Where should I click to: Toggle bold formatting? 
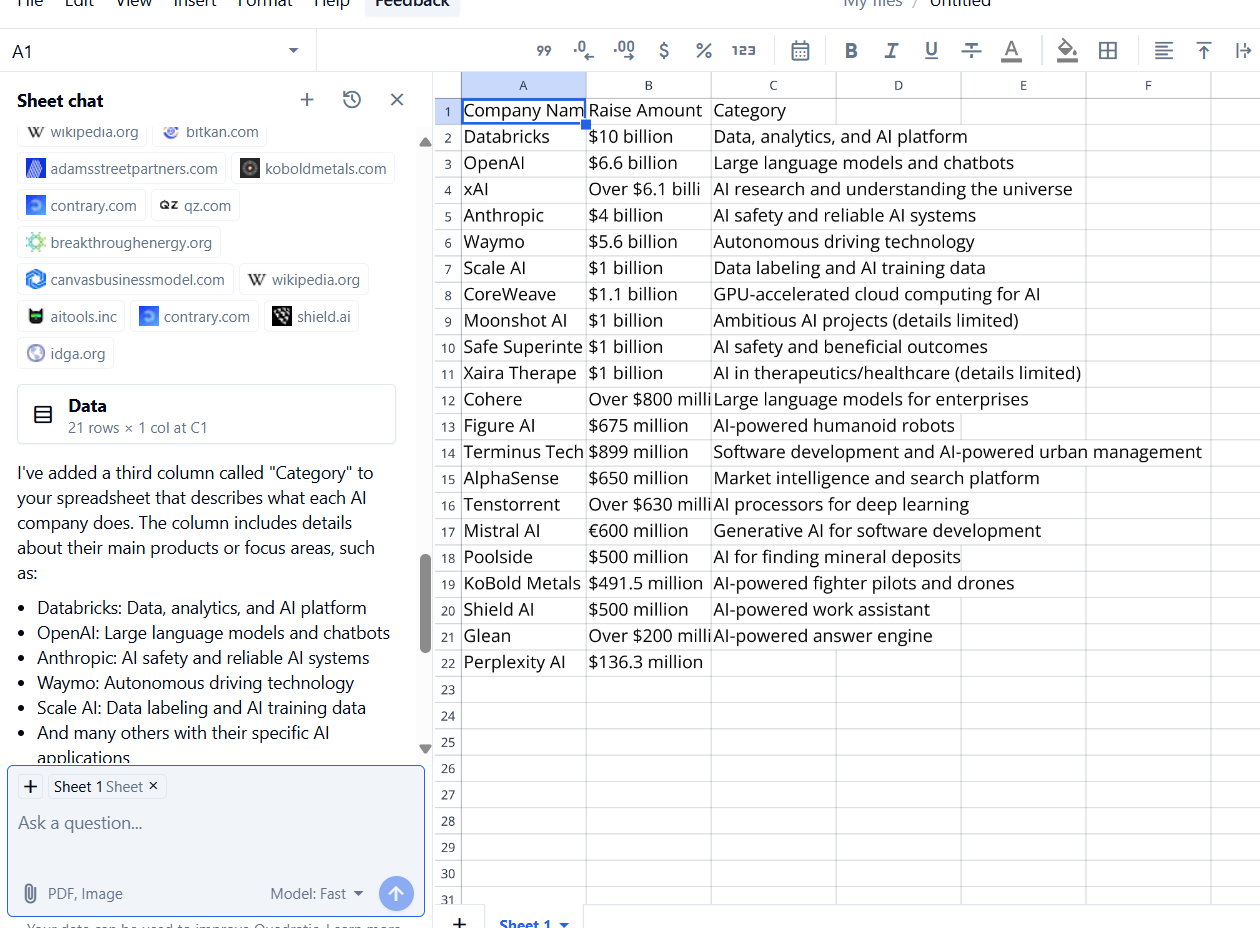click(851, 51)
